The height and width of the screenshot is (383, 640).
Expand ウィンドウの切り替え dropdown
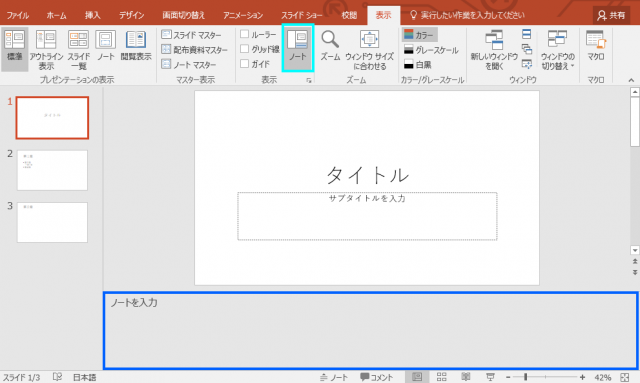[x=558, y=49]
